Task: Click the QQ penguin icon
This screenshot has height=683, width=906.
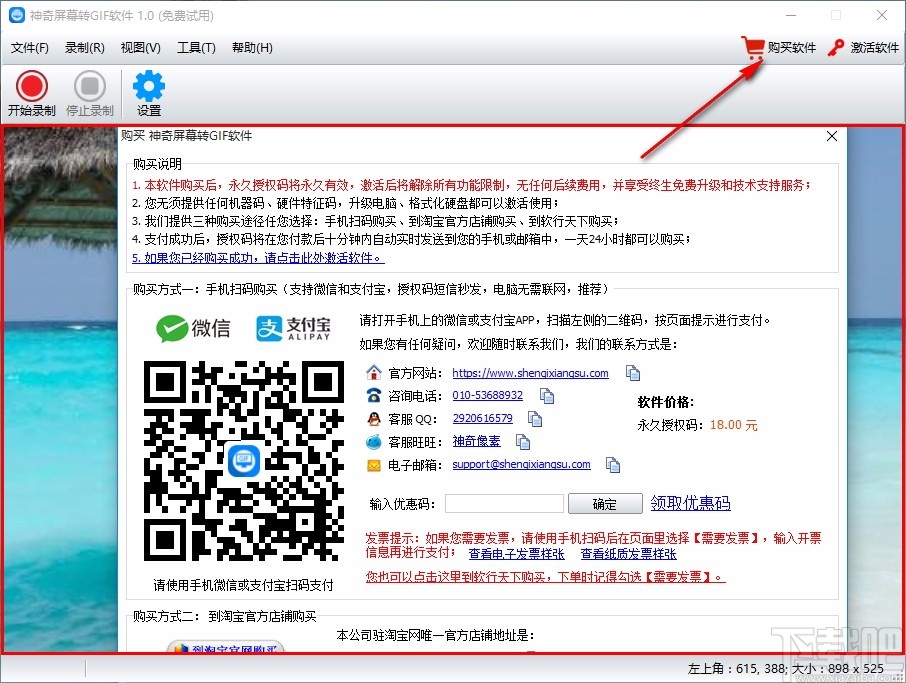Action: 374,419
